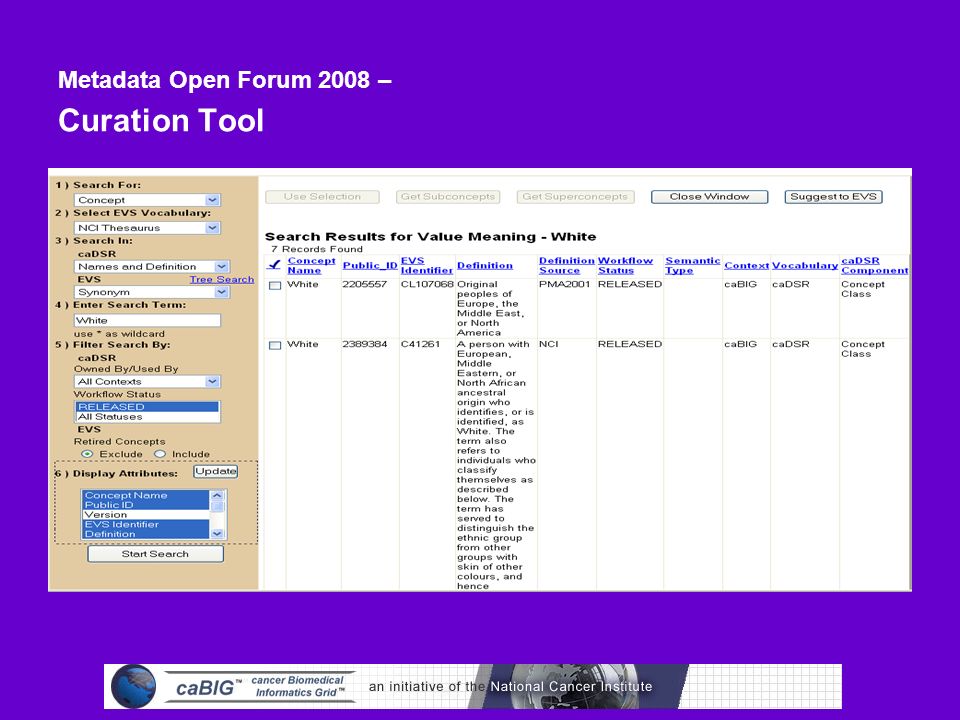Sort by Context column header
The width and height of the screenshot is (960, 720).
point(746,265)
